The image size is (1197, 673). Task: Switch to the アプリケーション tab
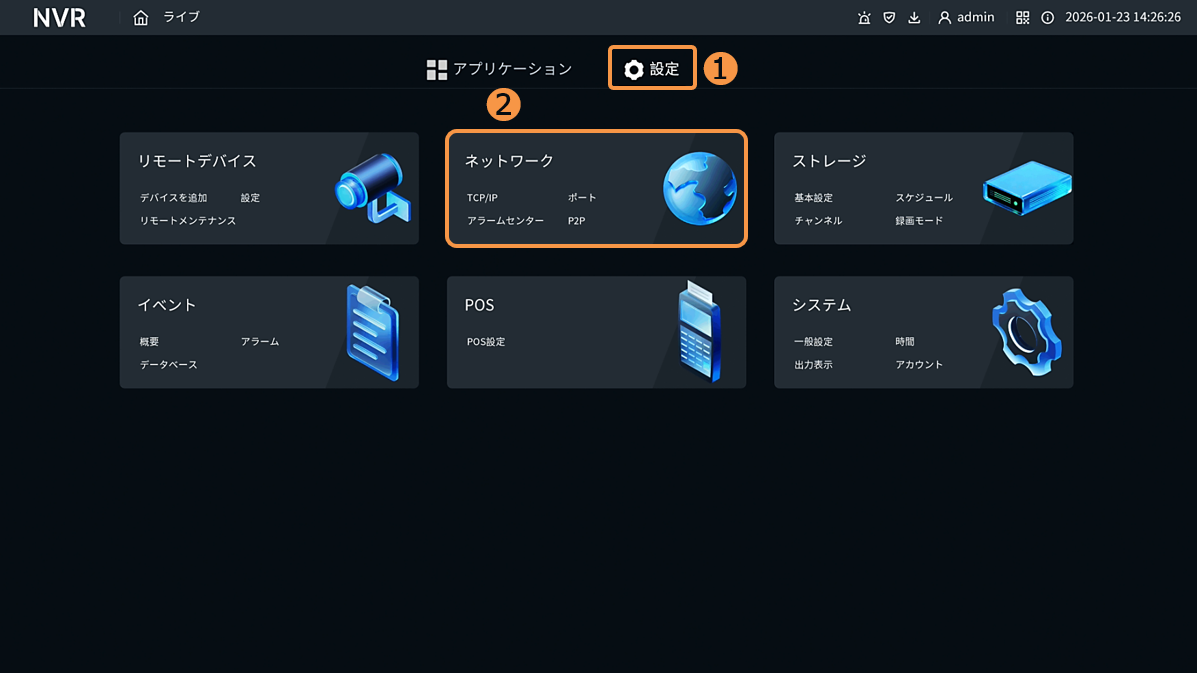tap(499, 69)
